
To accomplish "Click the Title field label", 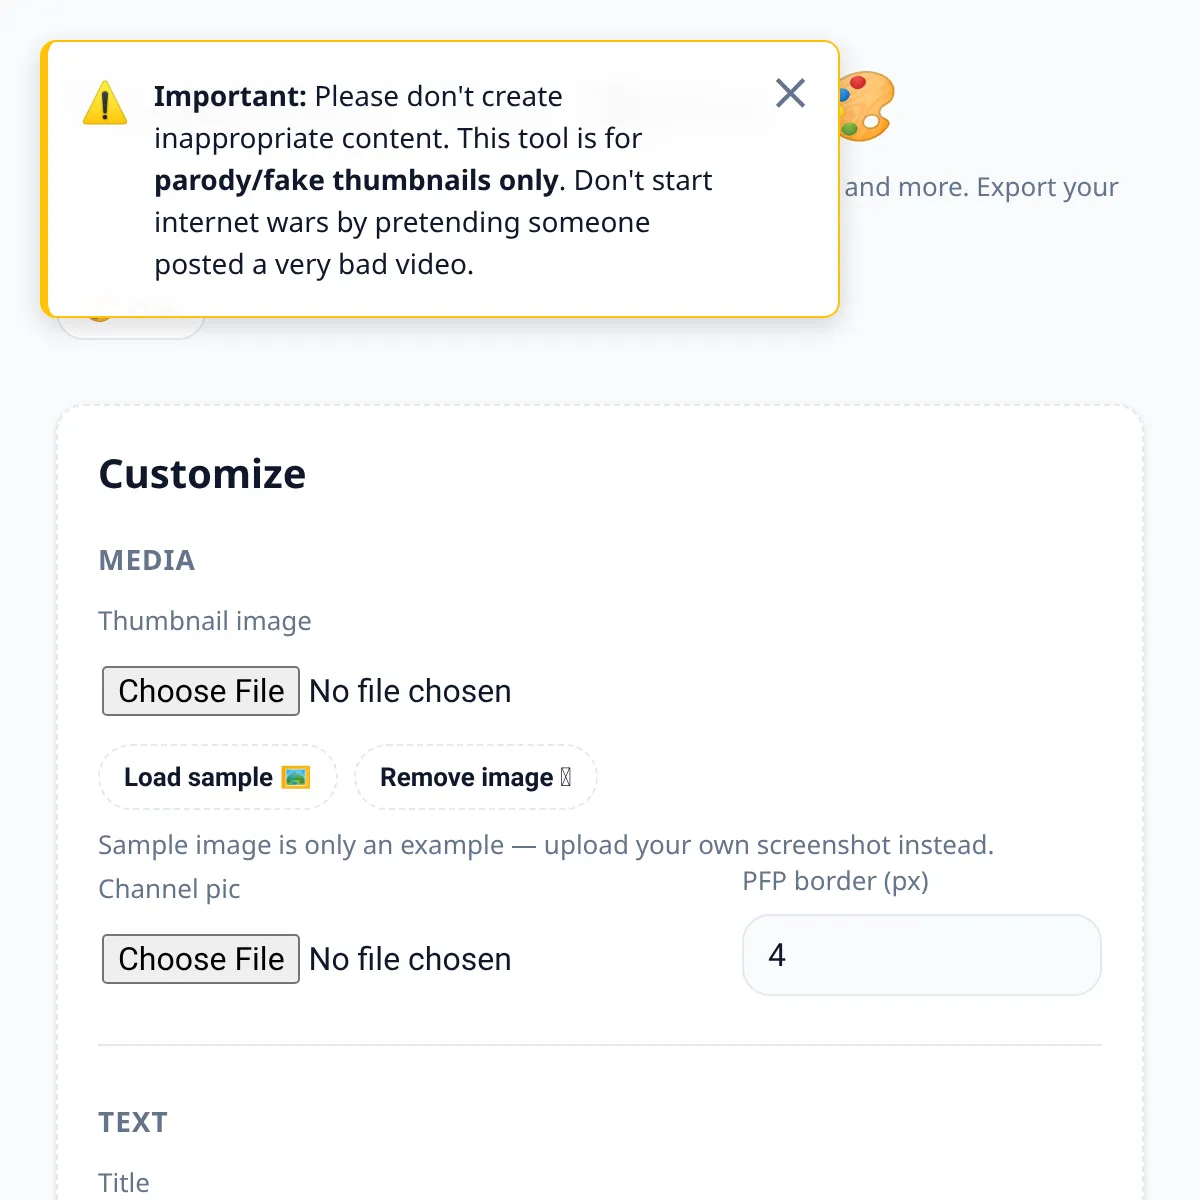I will point(124,1182).
